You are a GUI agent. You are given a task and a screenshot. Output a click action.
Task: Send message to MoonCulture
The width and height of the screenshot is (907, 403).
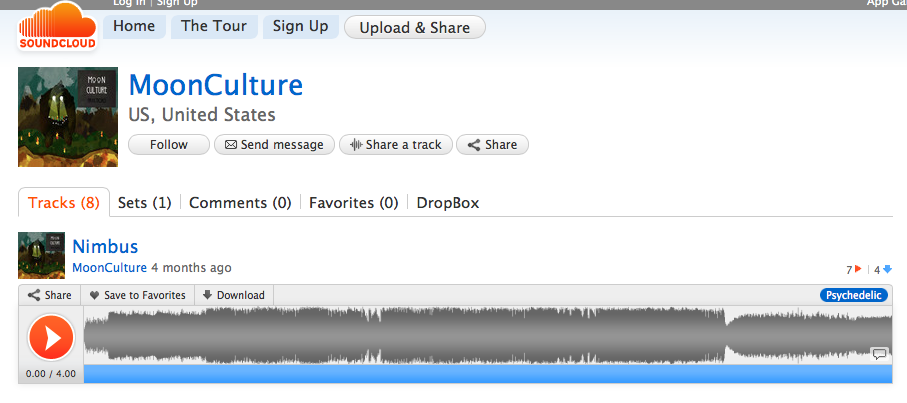point(274,145)
